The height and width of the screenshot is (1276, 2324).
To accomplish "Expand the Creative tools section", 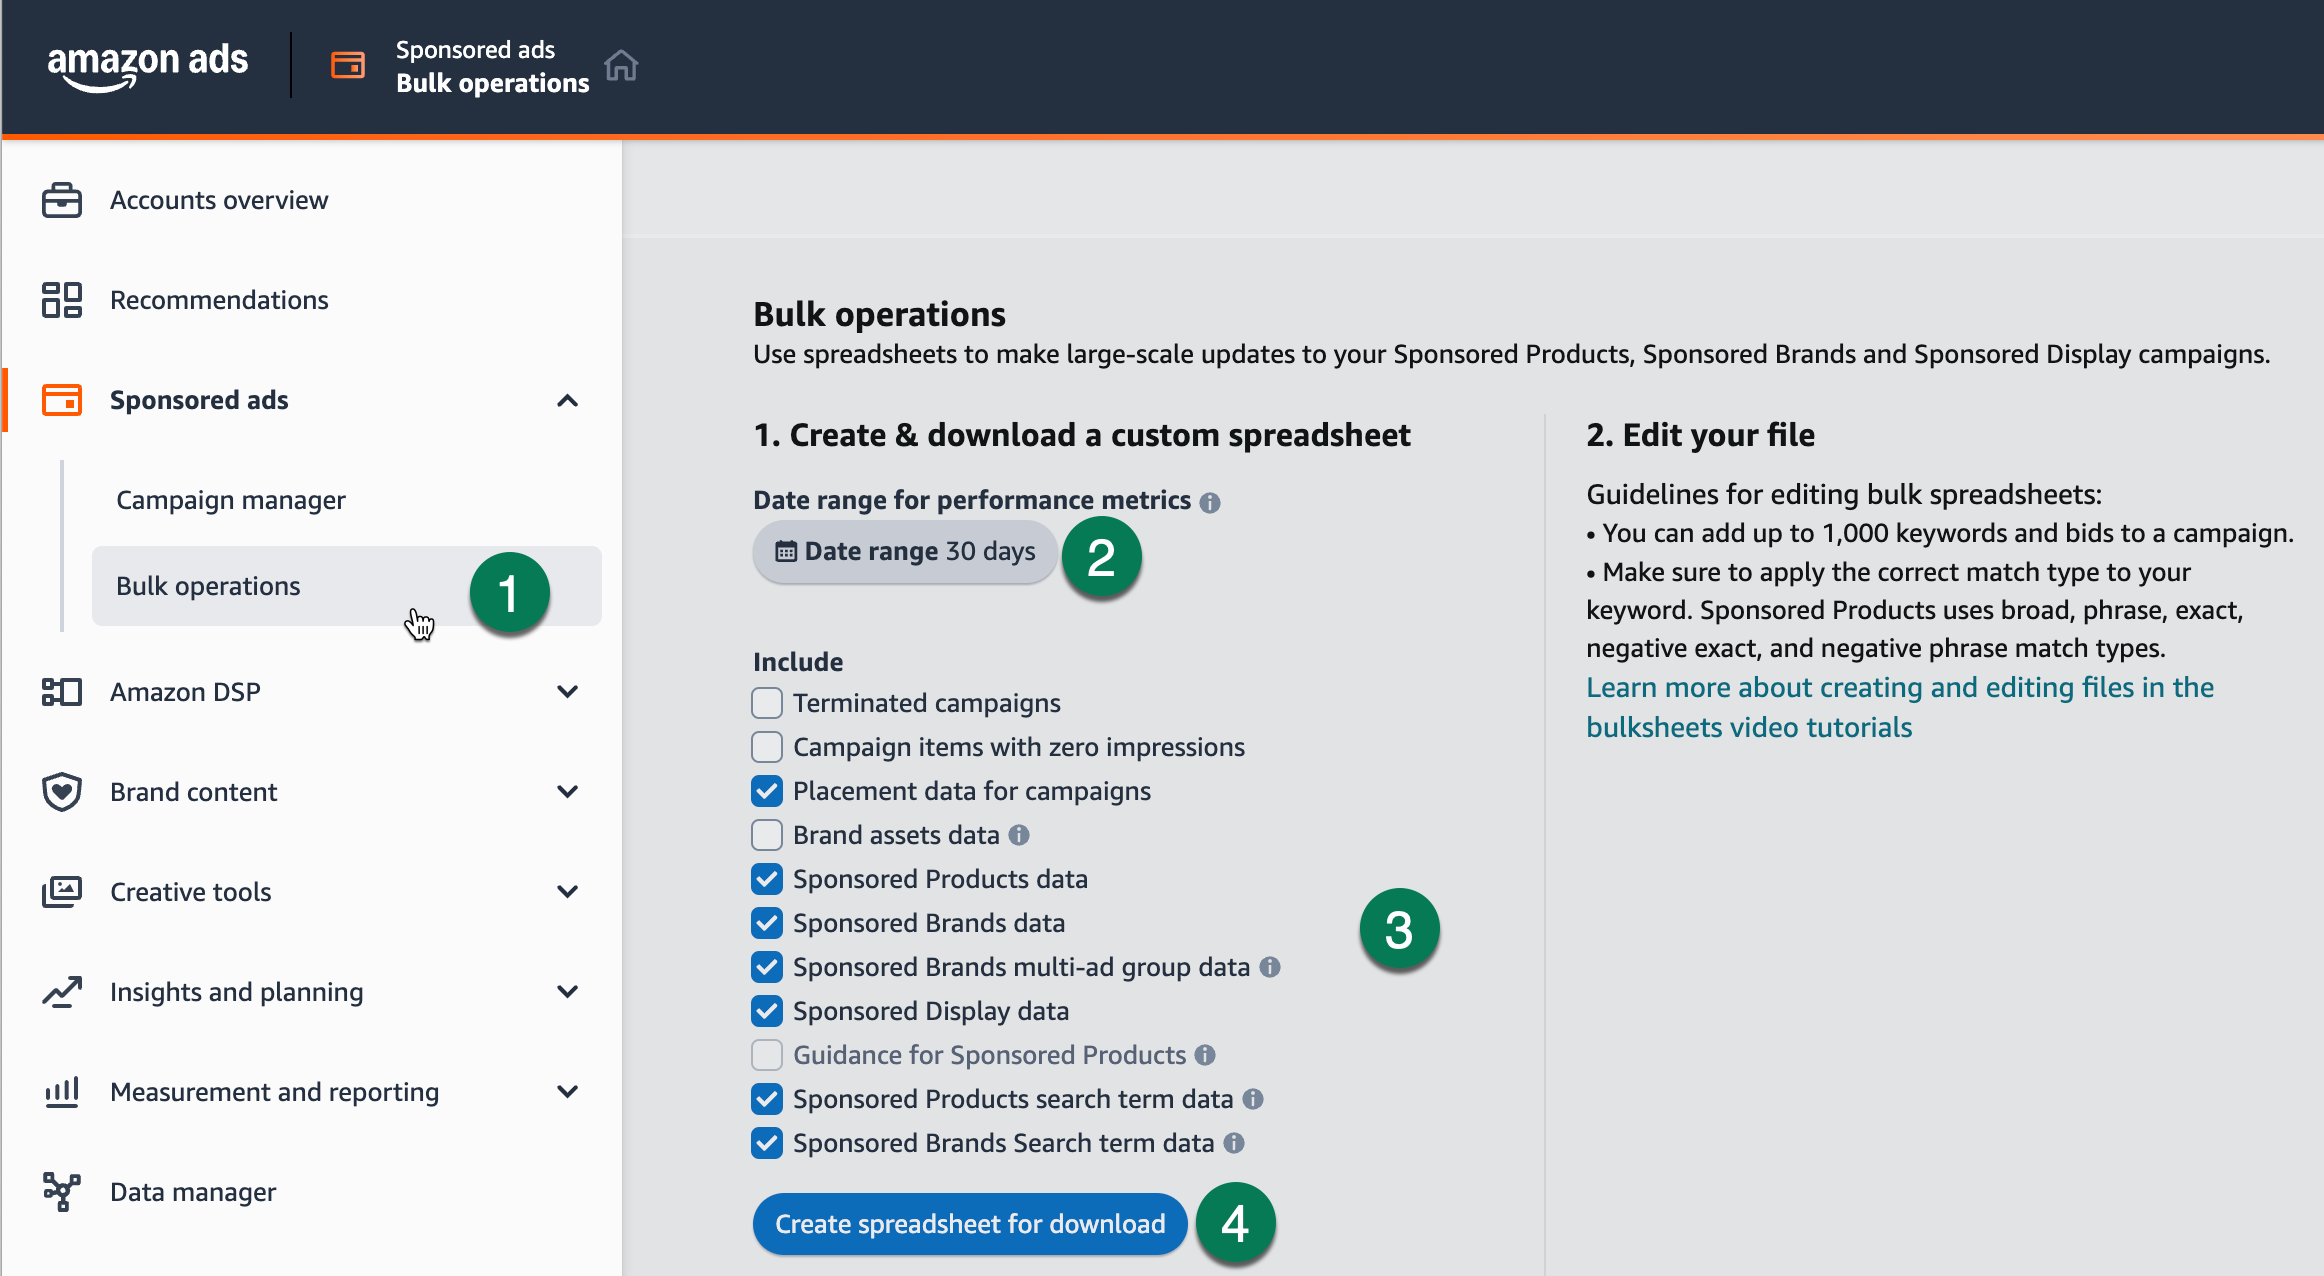I will click(568, 891).
